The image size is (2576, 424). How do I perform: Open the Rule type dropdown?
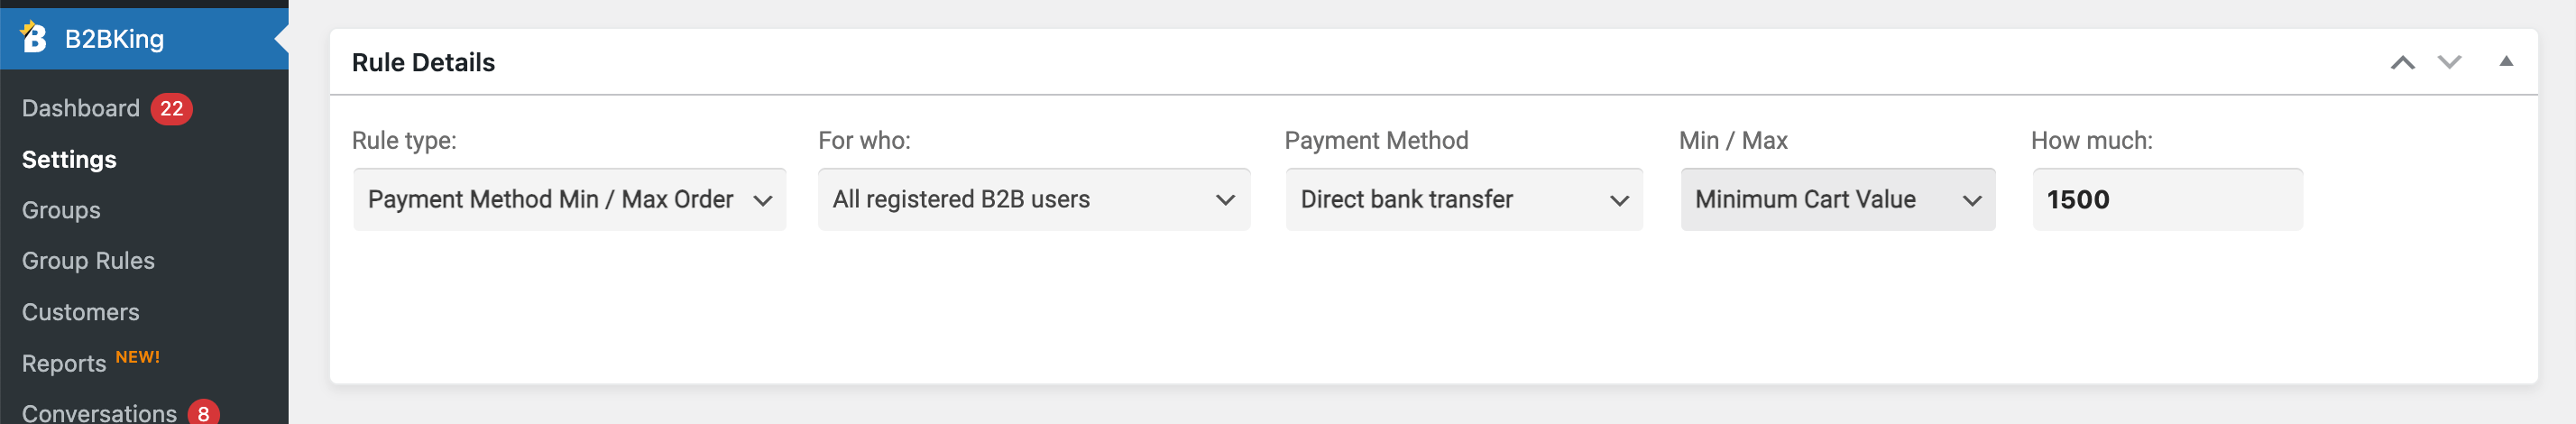click(x=569, y=199)
